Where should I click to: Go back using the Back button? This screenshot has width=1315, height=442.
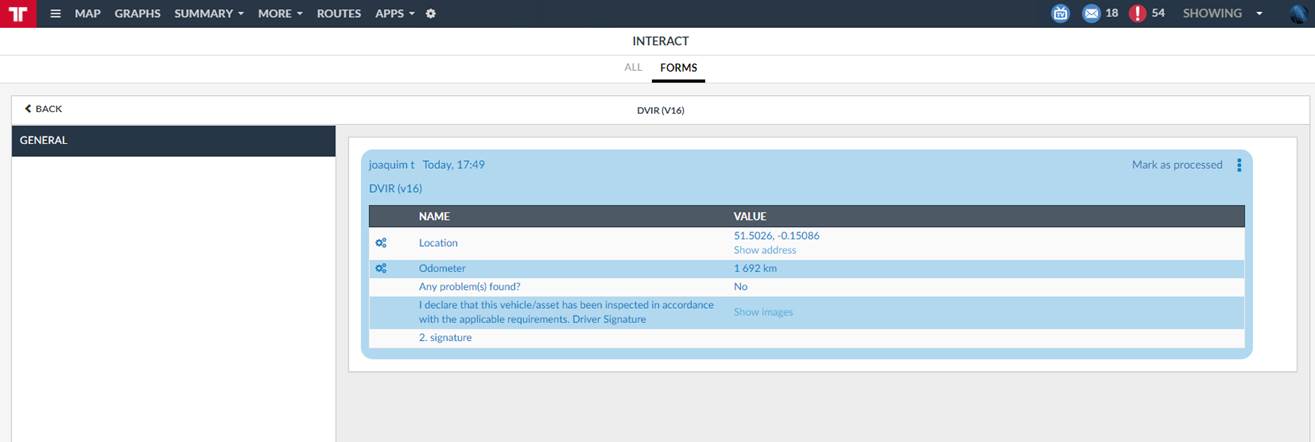coord(43,109)
